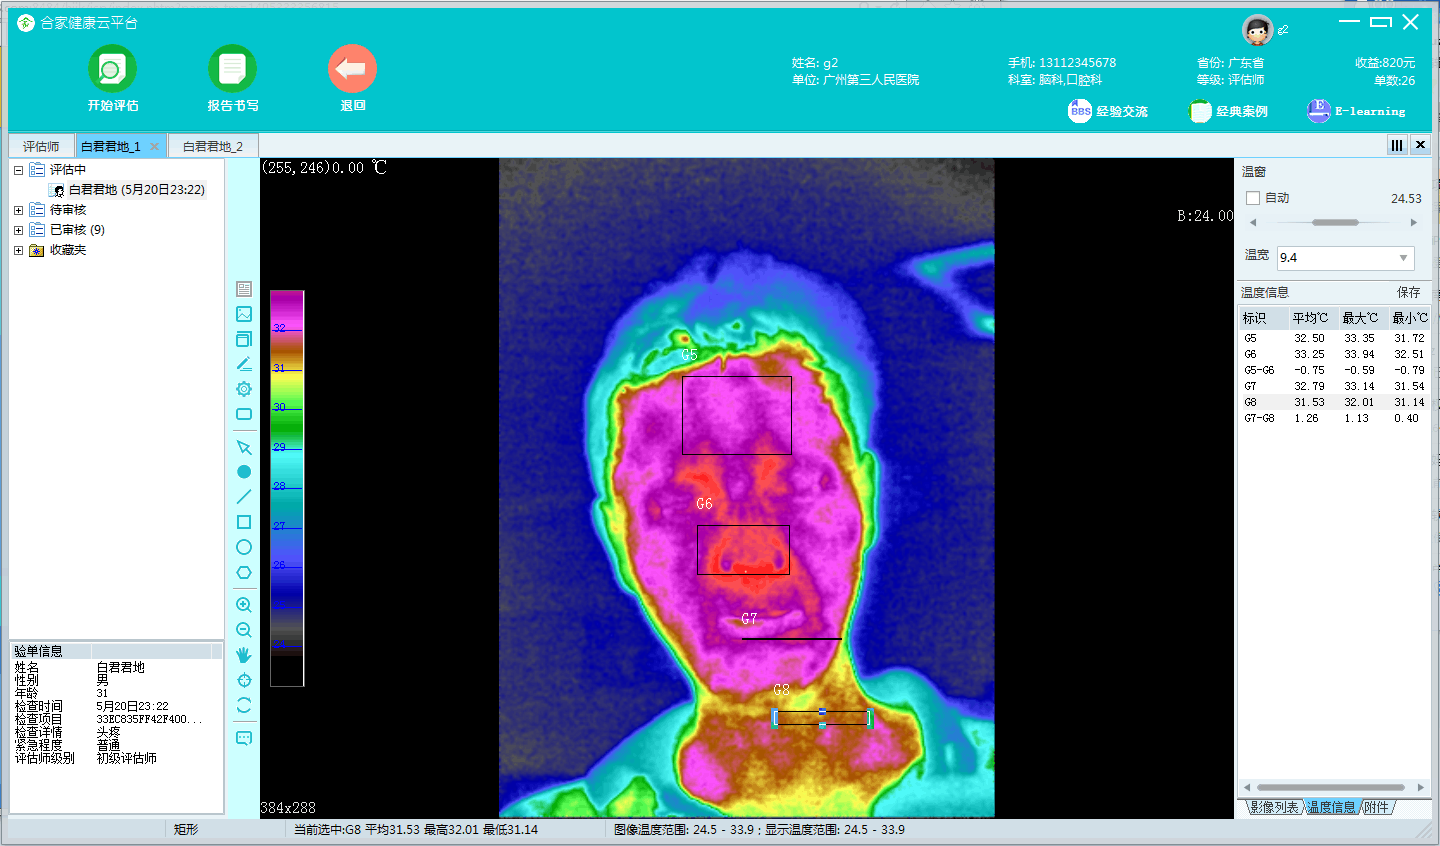This screenshot has width=1440, height=846.
Task: Click the pencil edit tool
Action: (244, 364)
